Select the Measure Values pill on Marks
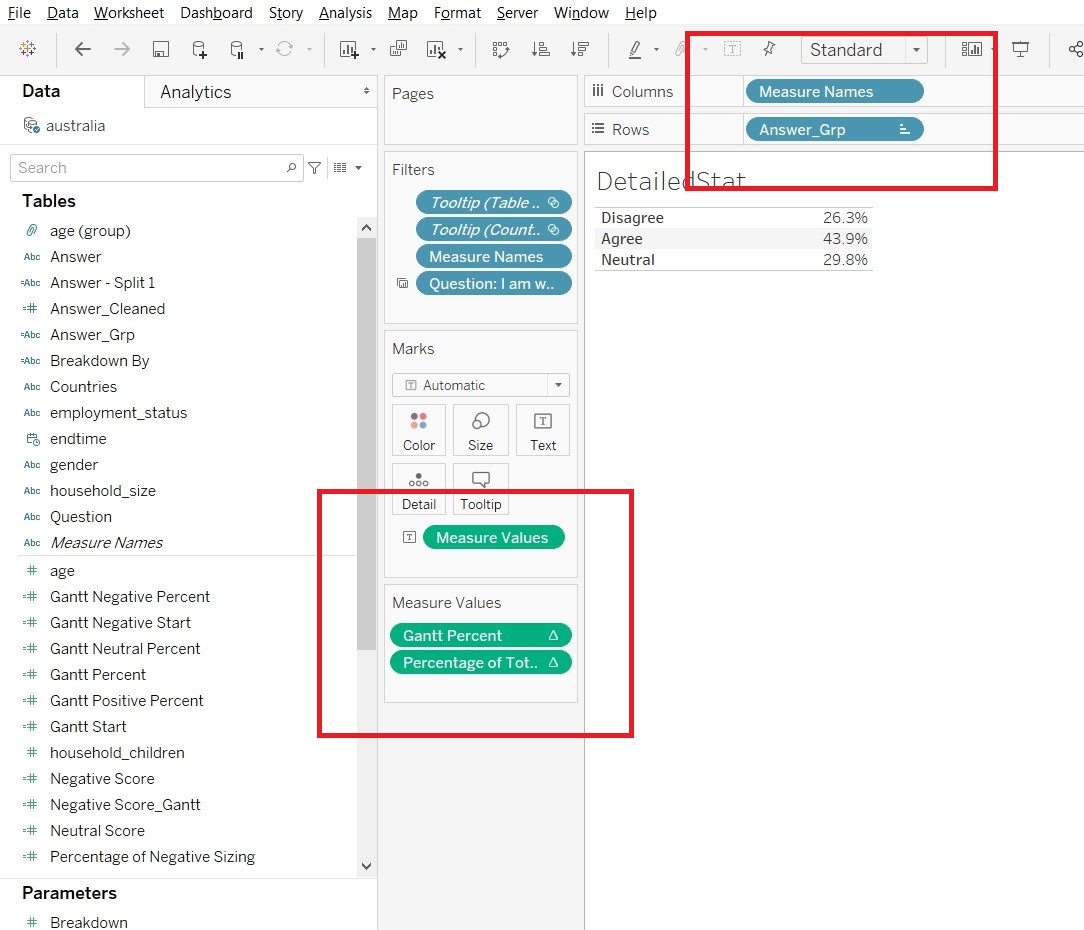 [x=493, y=537]
